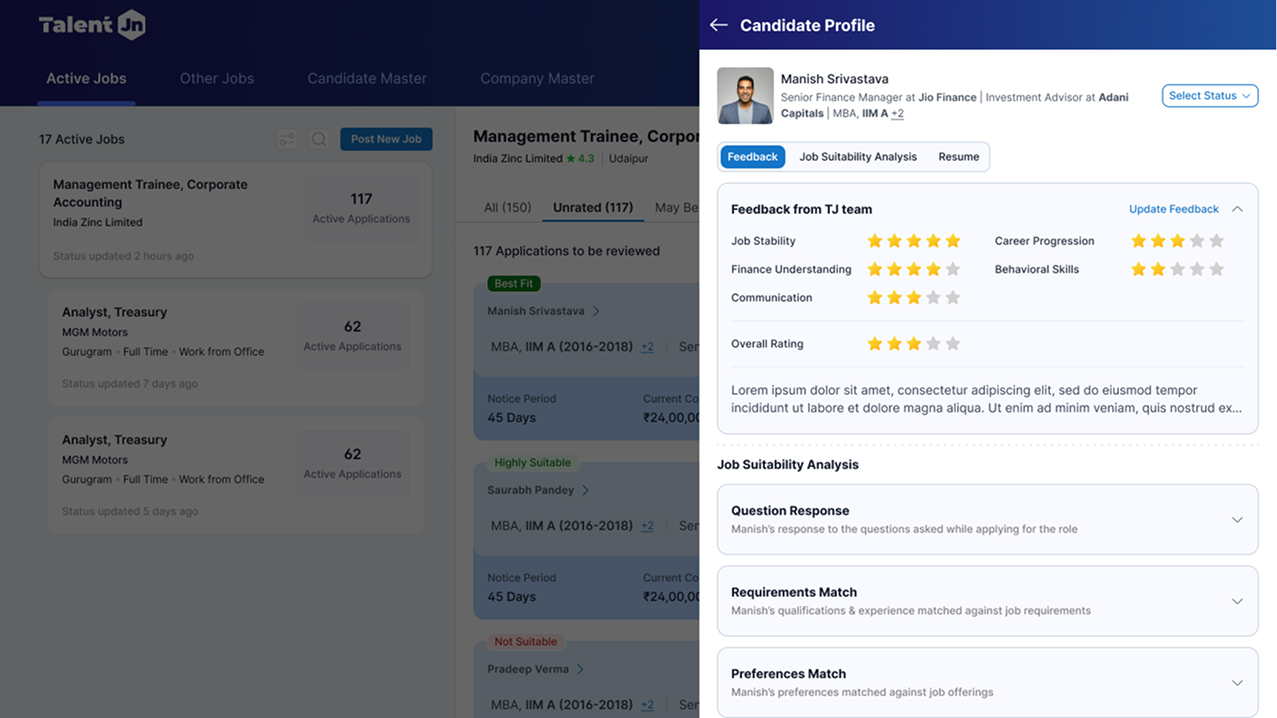Click Manish Srivastava's profile photo
The width and height of the screenshot is (1277, 718).
tap(745, 96)
